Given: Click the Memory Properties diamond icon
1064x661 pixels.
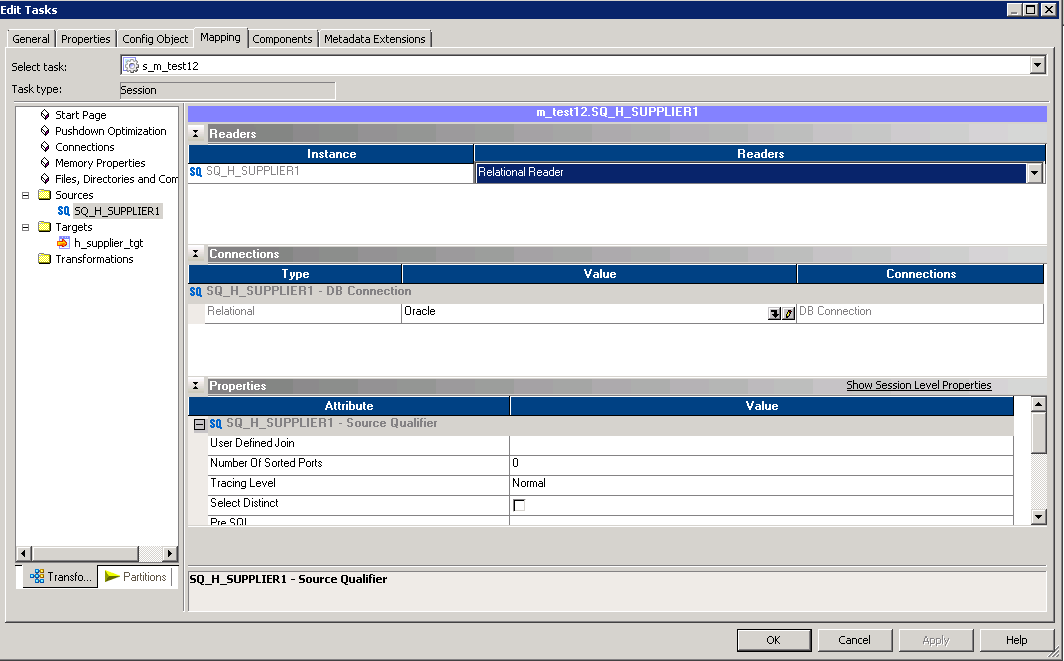Looking at the screenshot, I should 45,163.
